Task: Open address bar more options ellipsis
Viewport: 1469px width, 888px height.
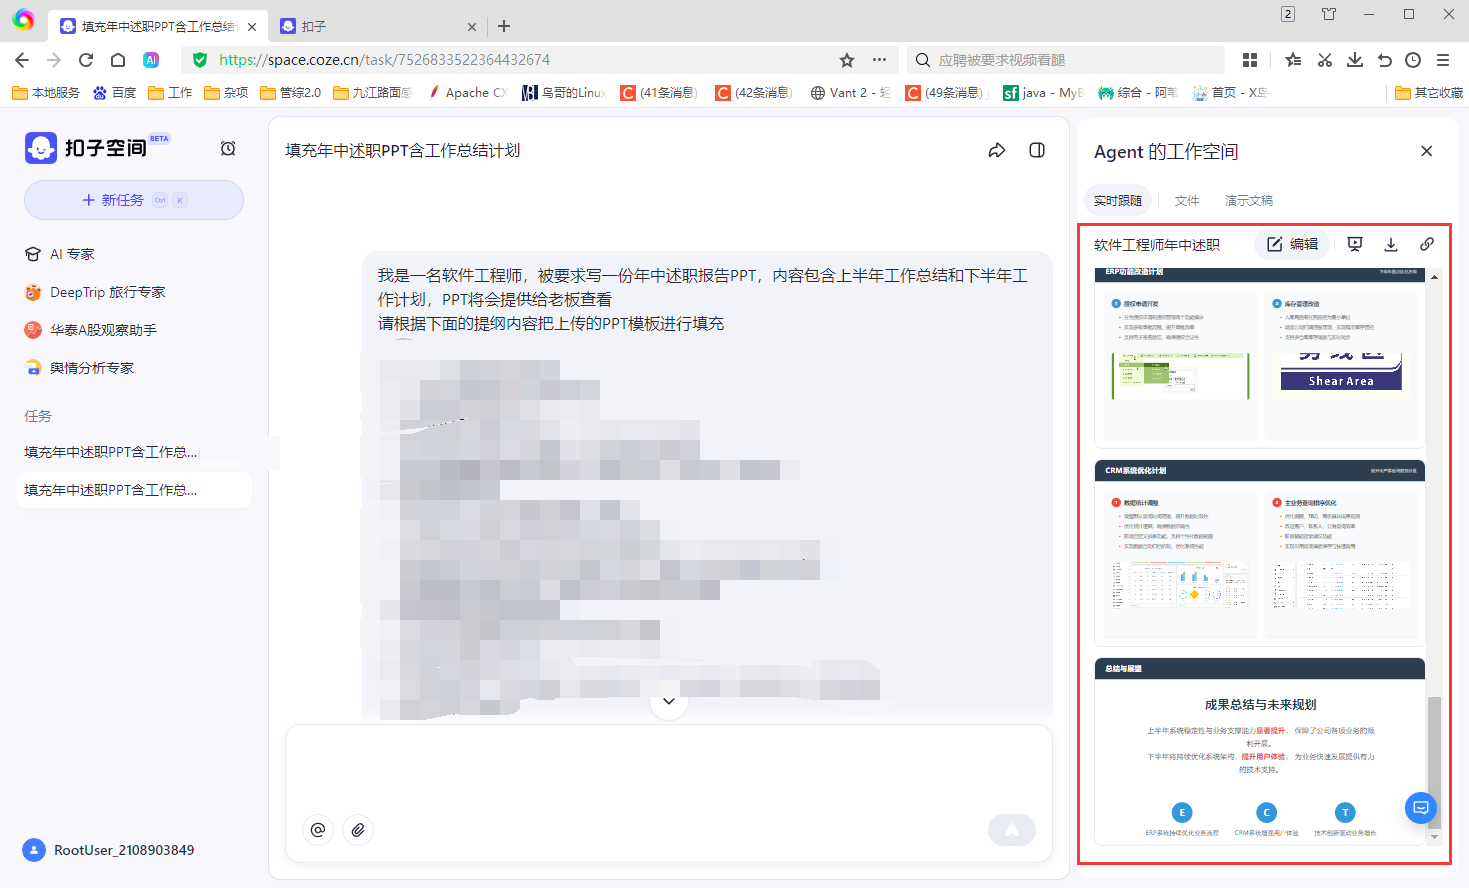Action: click(x=879, y=60)
